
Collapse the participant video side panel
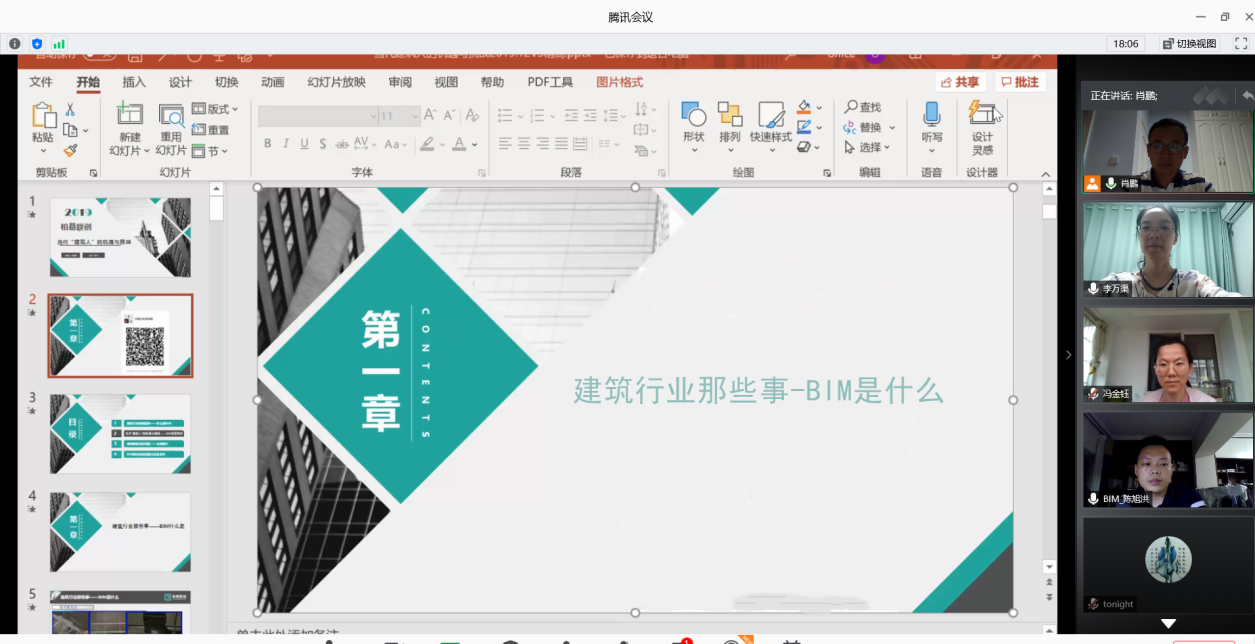coord(1068,355)
